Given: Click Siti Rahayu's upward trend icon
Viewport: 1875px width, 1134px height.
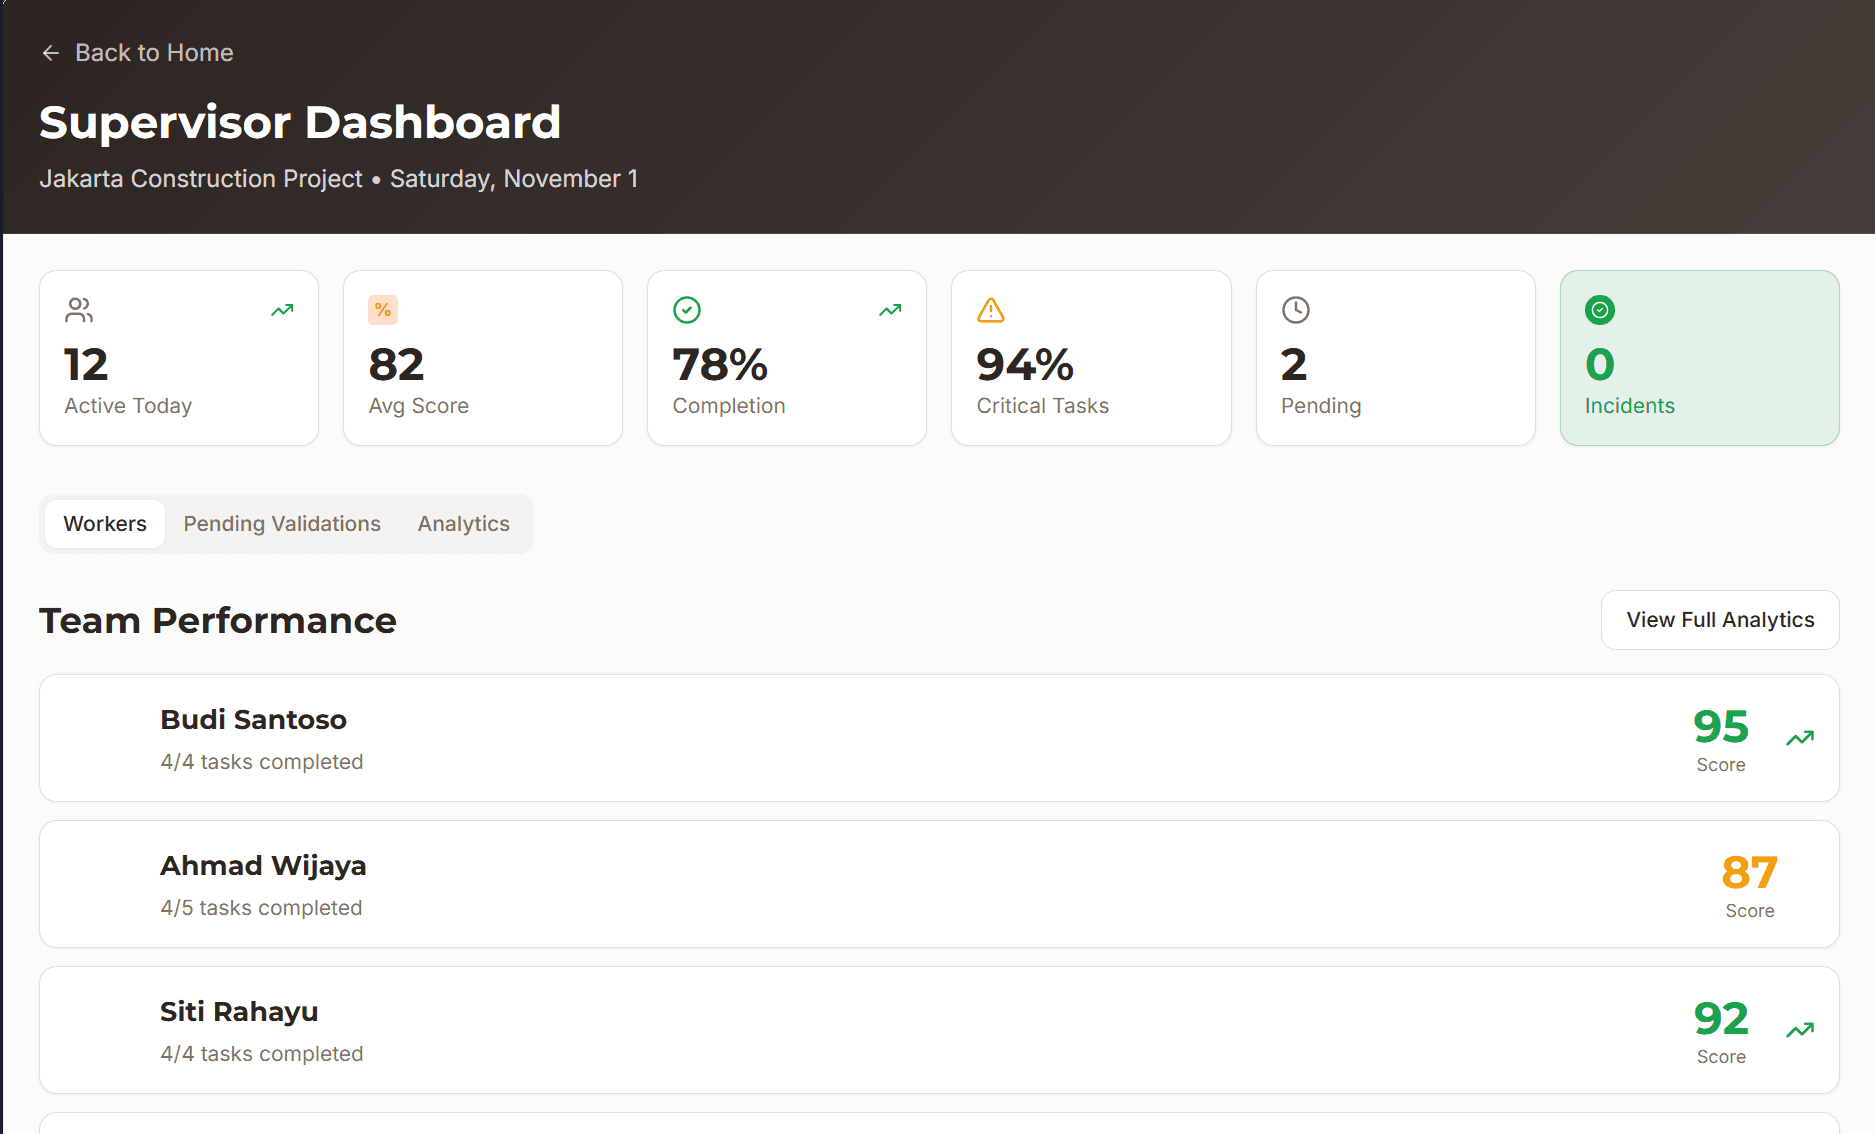Looking at the screenshot, I should coord(1800,1030).
